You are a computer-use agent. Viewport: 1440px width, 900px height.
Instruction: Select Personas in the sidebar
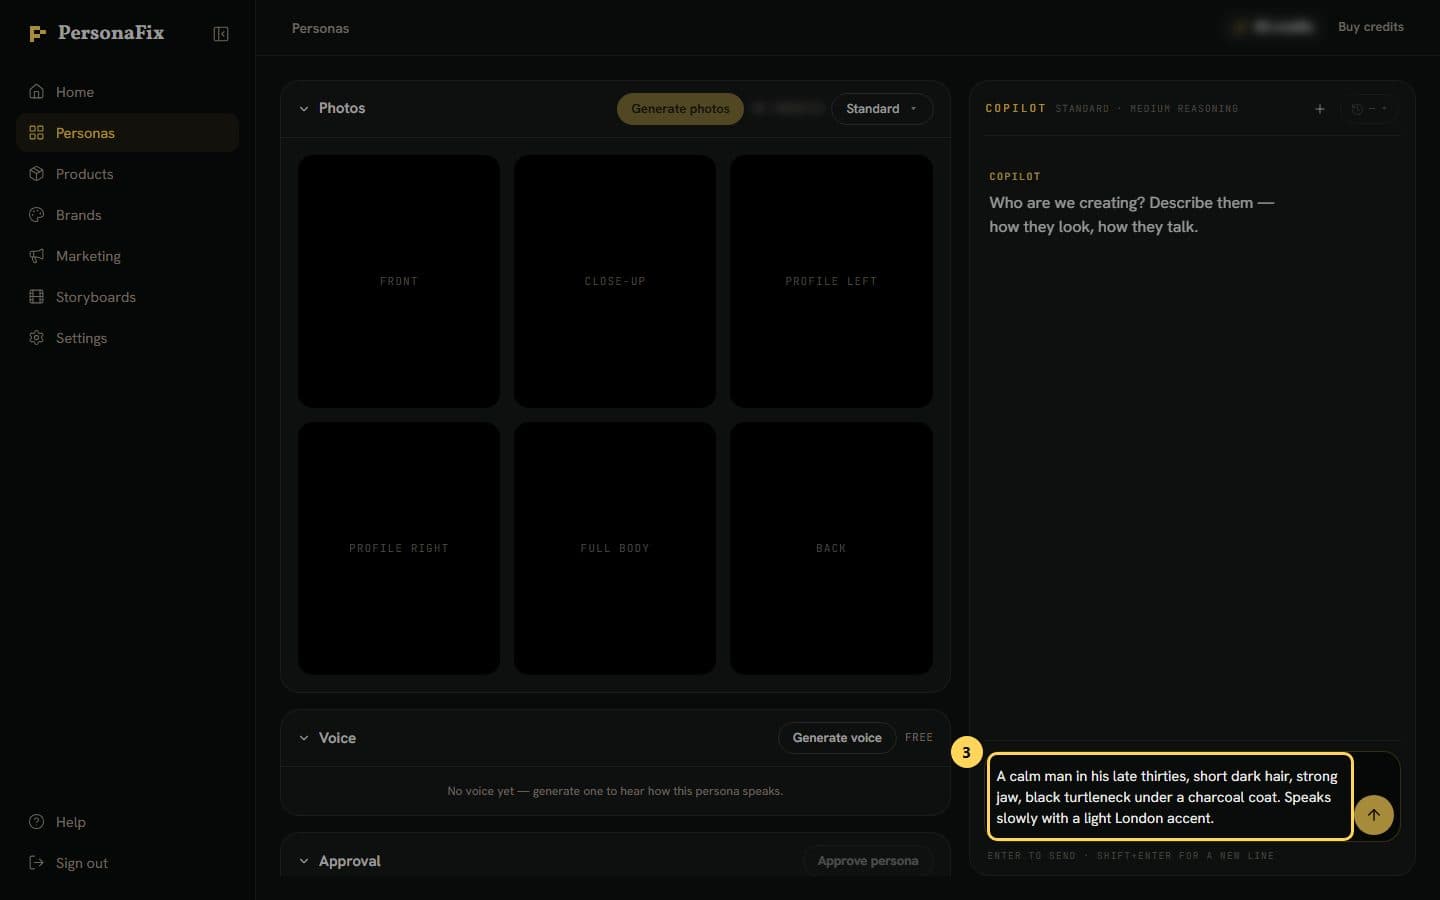coord(127,133)
